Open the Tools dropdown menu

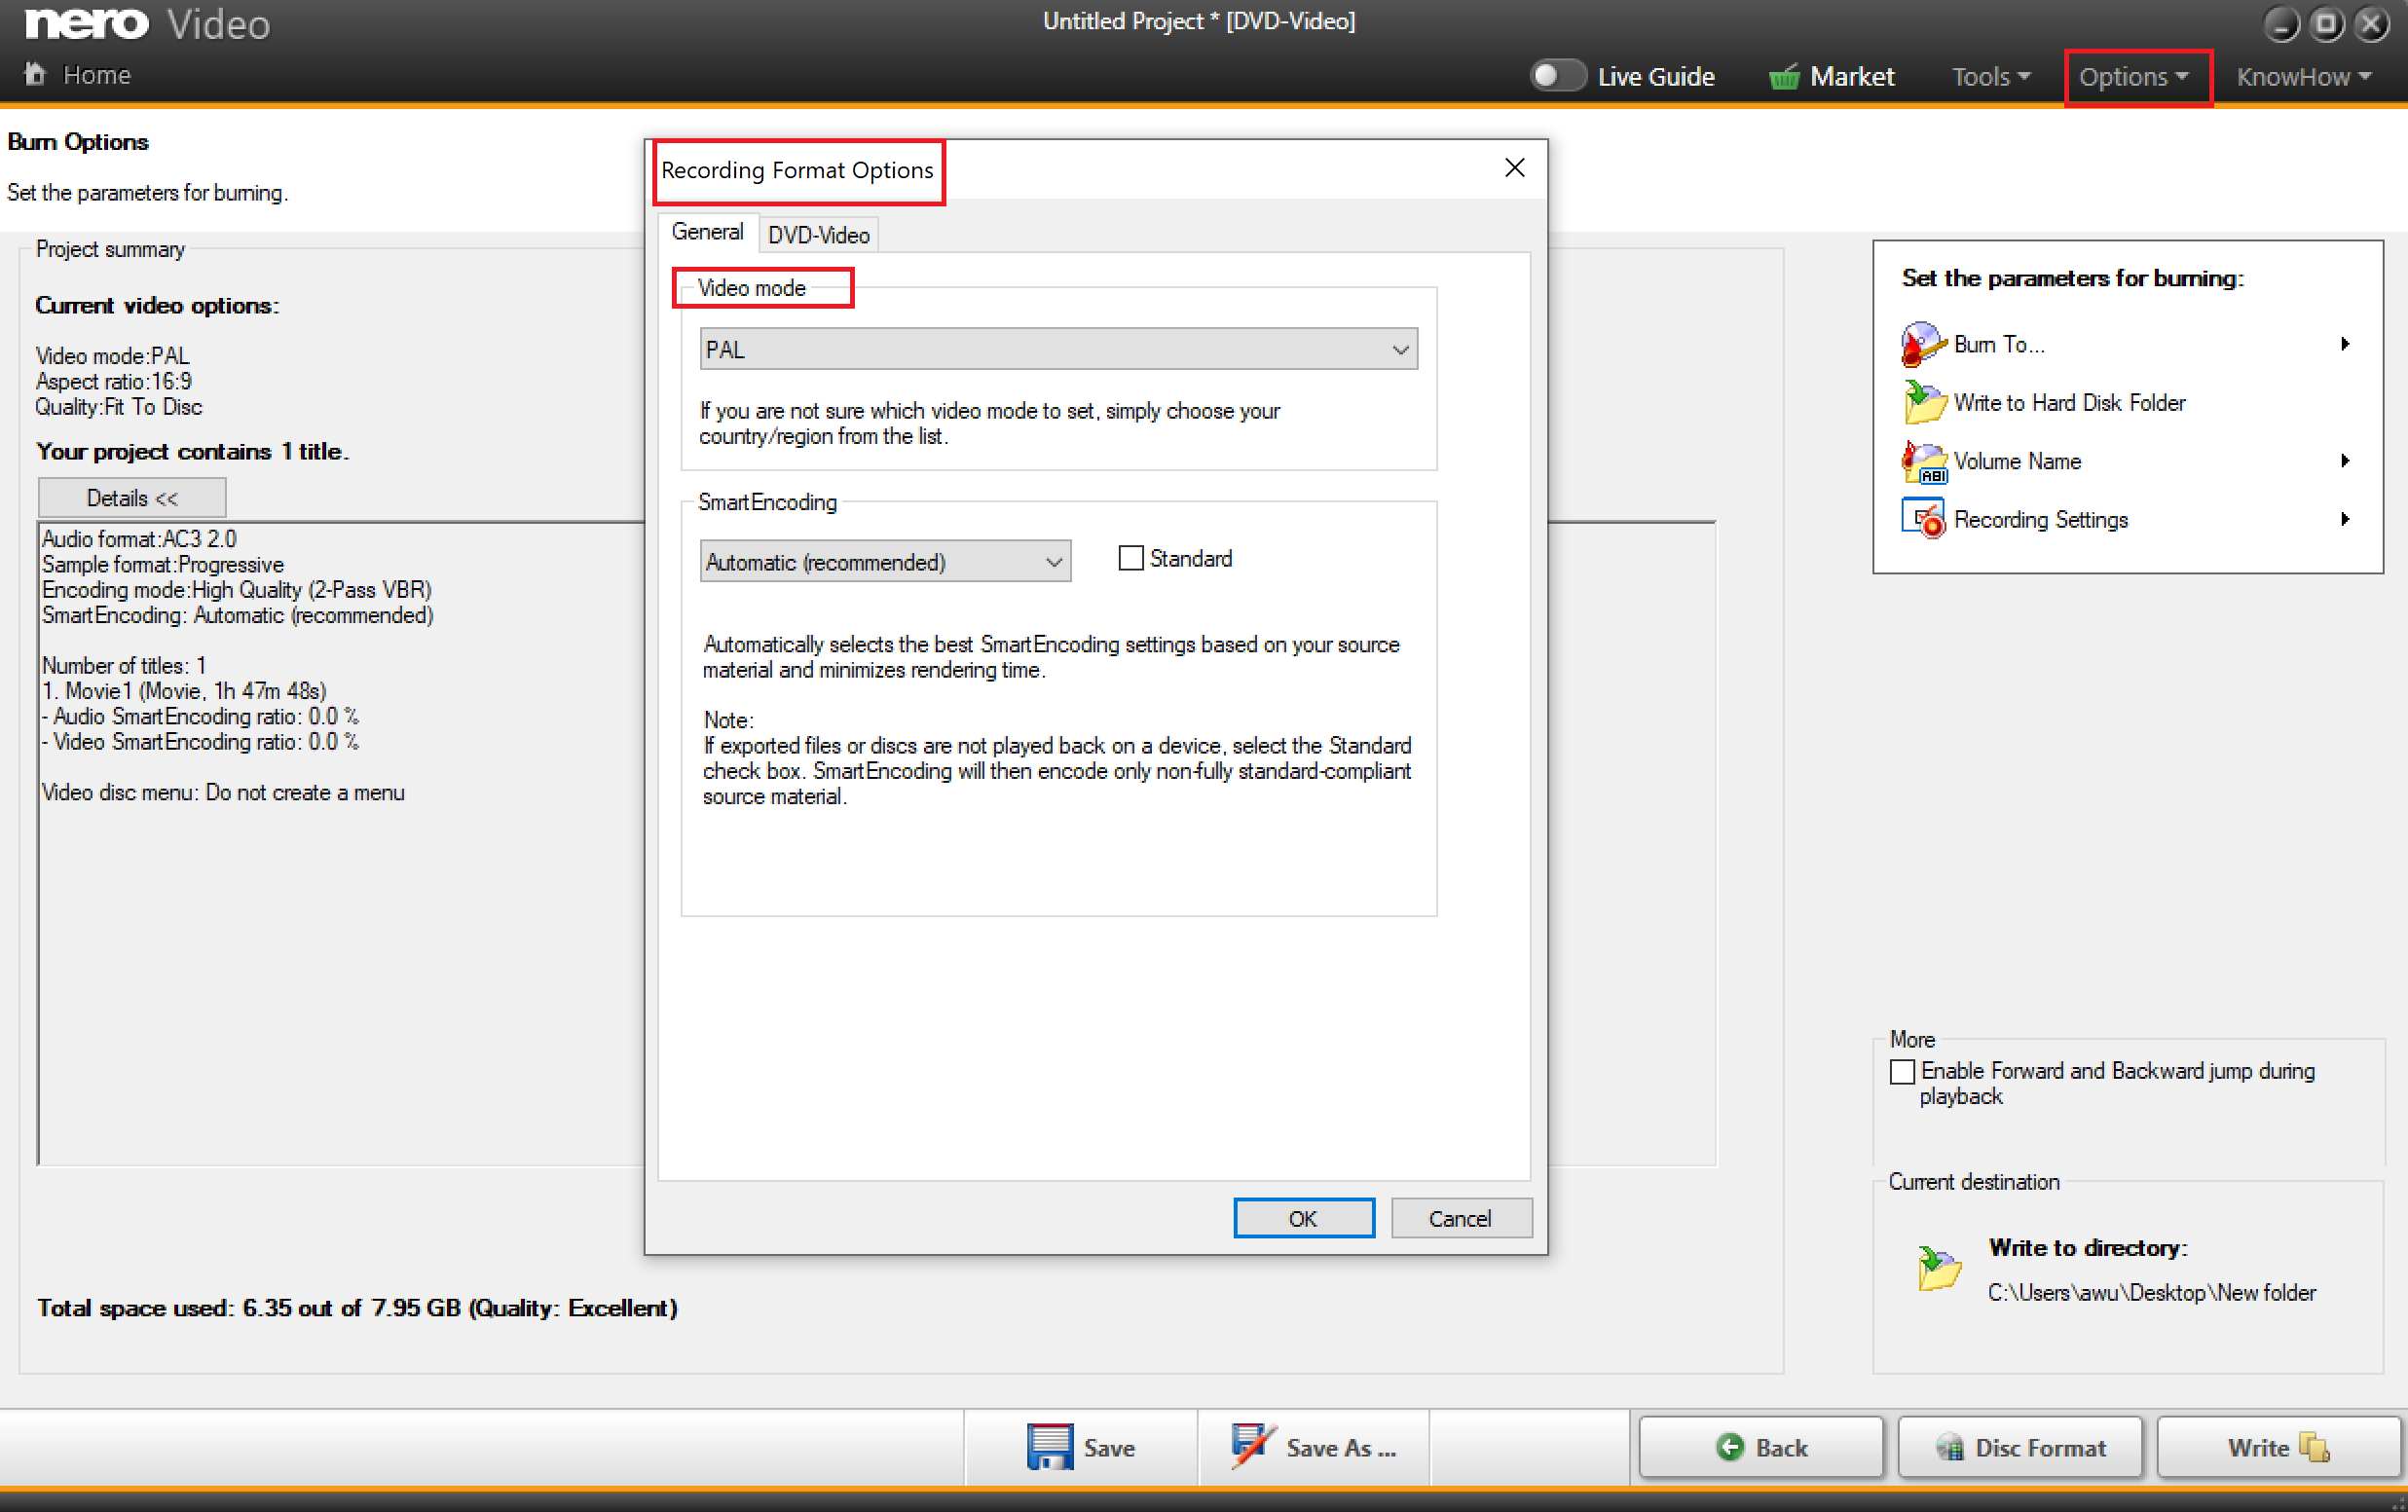(x=1991, y=77)
